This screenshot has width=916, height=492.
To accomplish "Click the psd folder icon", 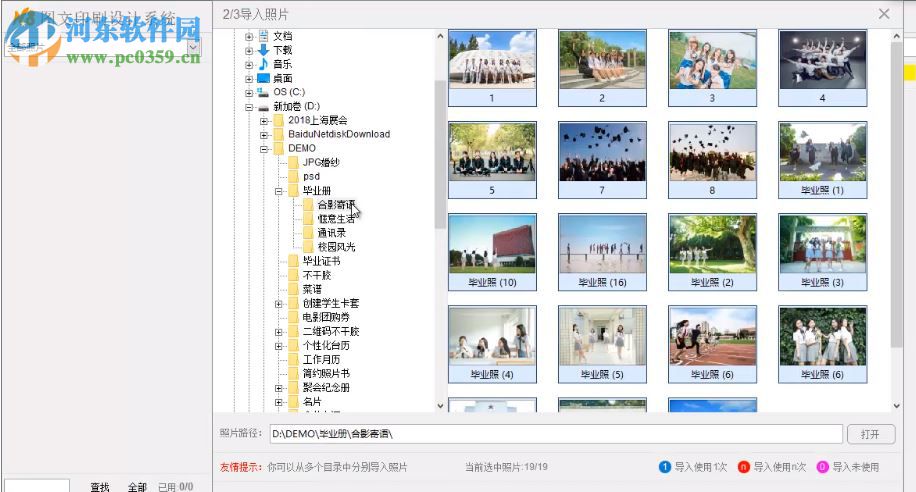I will click(293, 176).
